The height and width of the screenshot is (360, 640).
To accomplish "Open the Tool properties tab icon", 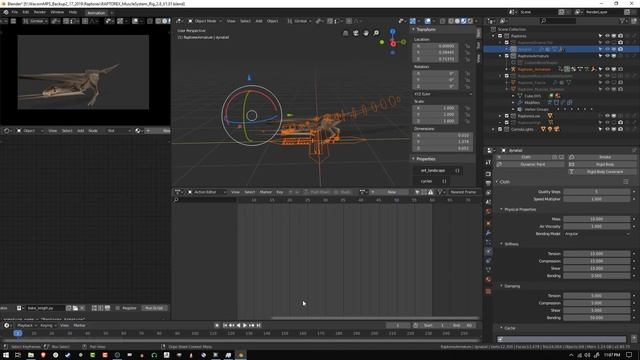I will [488, 162].
